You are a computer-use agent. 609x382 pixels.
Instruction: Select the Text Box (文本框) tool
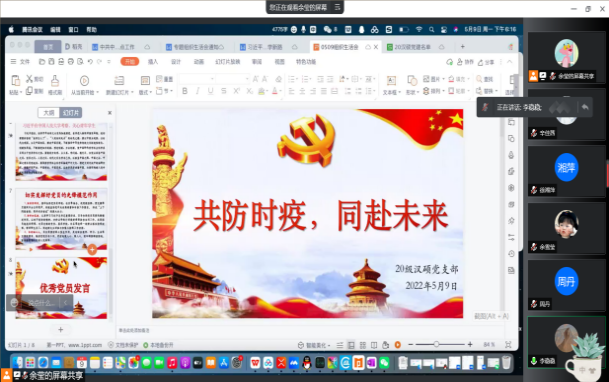[x=391, y=81]
